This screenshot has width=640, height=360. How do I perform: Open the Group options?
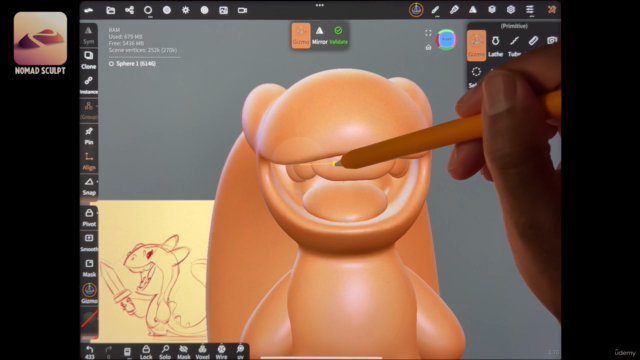pyautogui.click(x=89, y=111)
